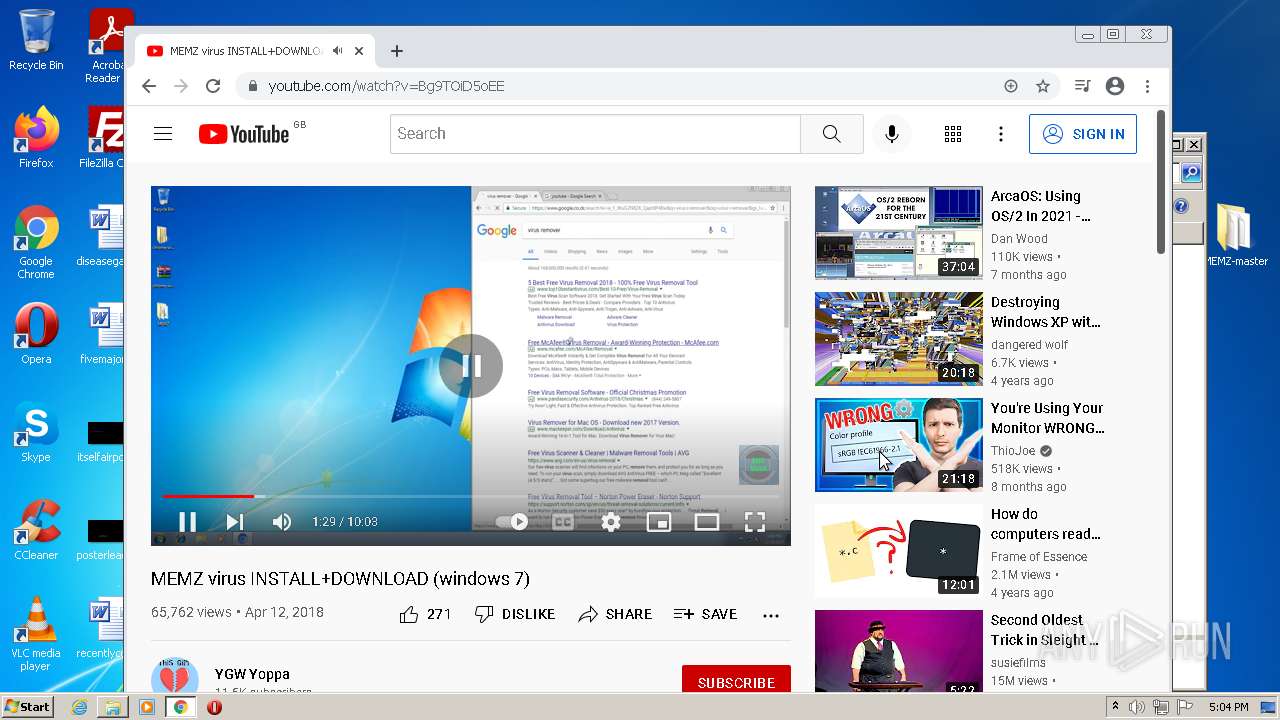Screen dimensions: 1280x720
Task: Pause the YouTube video with the control bar button
Action: pyautogui.click(x=187, y=521)
